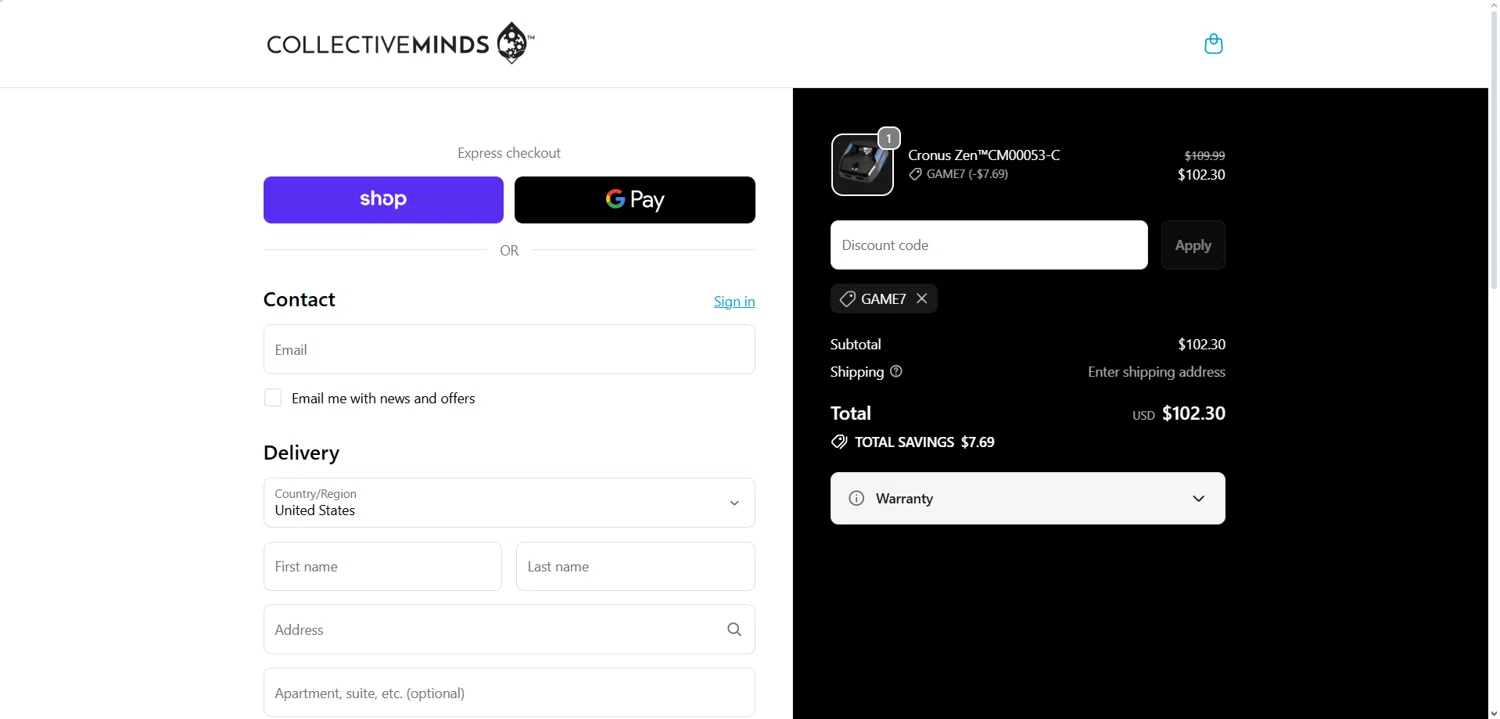Image resolution: width=1500 pixels, height=719 pixels.
Task: Click the Warranty info icon
Action: [x=856, y=498]
